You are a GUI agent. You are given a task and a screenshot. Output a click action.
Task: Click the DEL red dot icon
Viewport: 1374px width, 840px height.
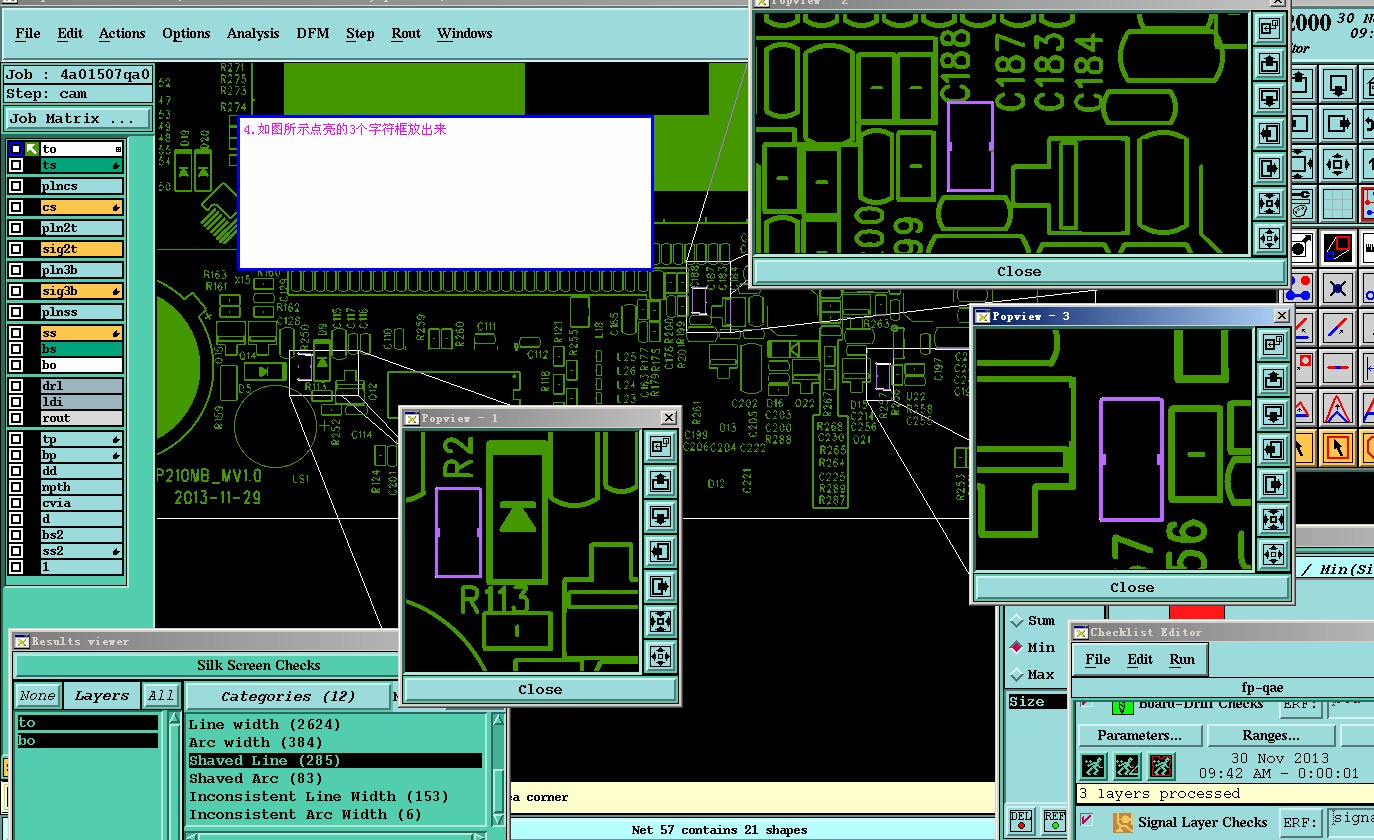click(x=1021, y=821)
